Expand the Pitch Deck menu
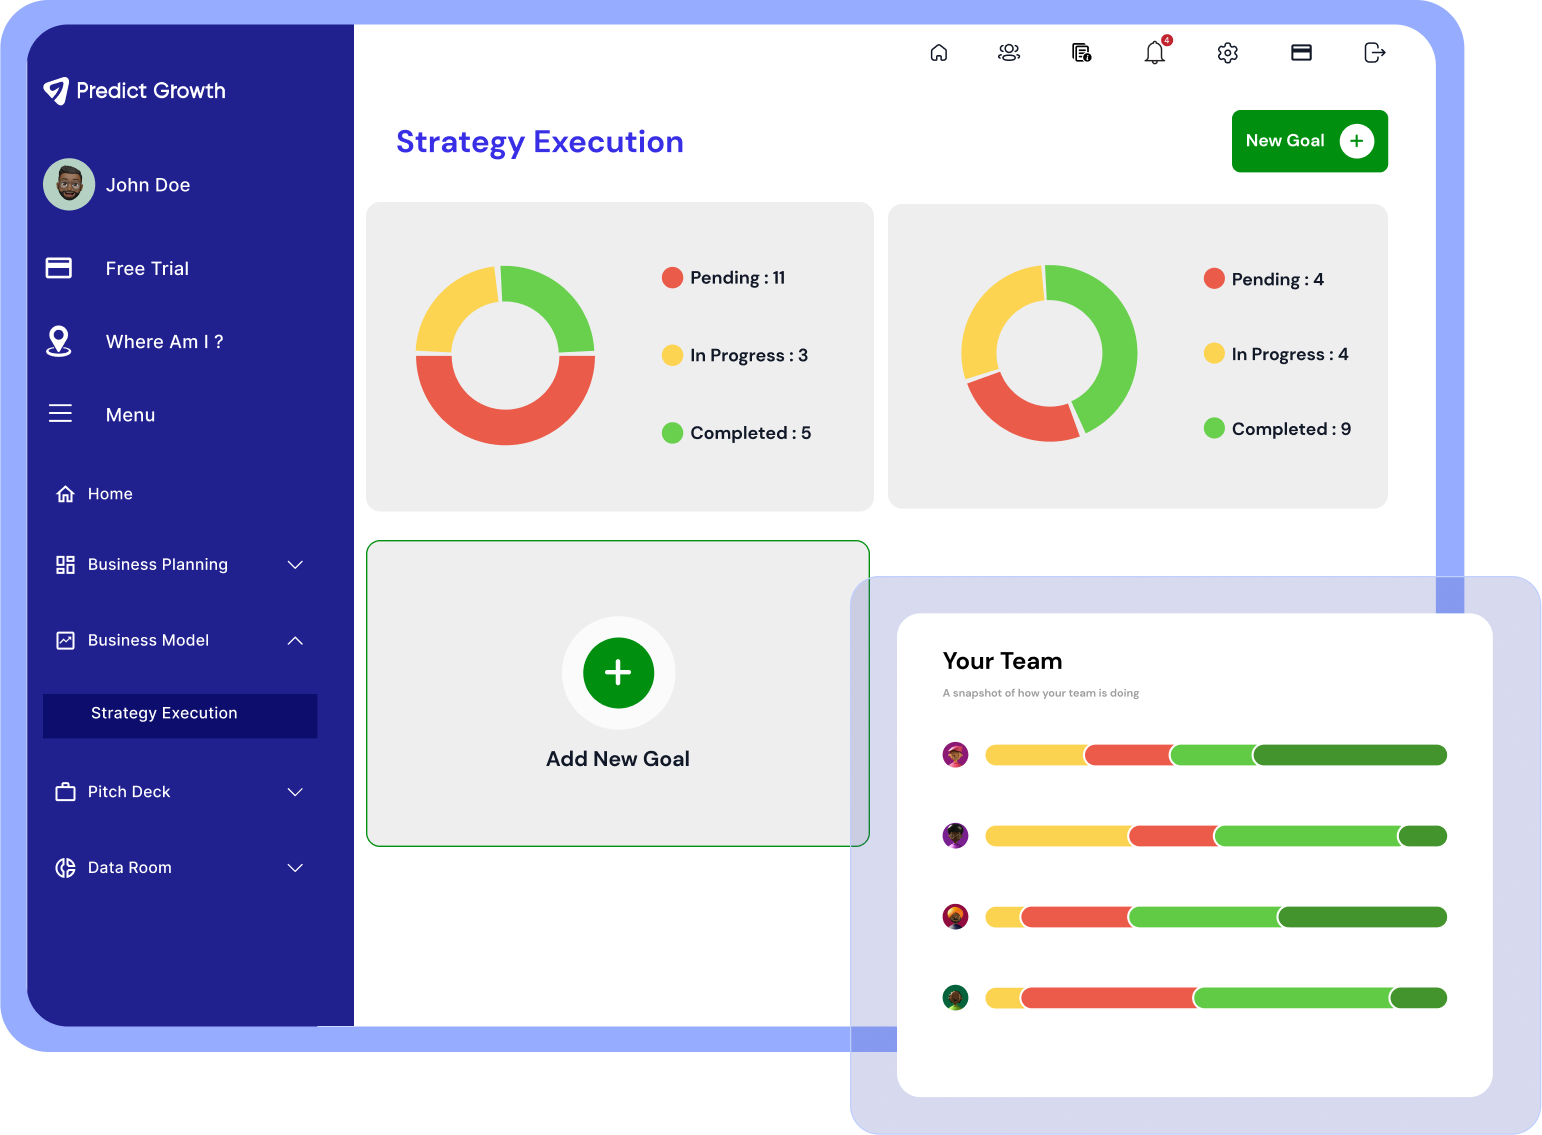 pyautogui.click(x=295, y=792)
